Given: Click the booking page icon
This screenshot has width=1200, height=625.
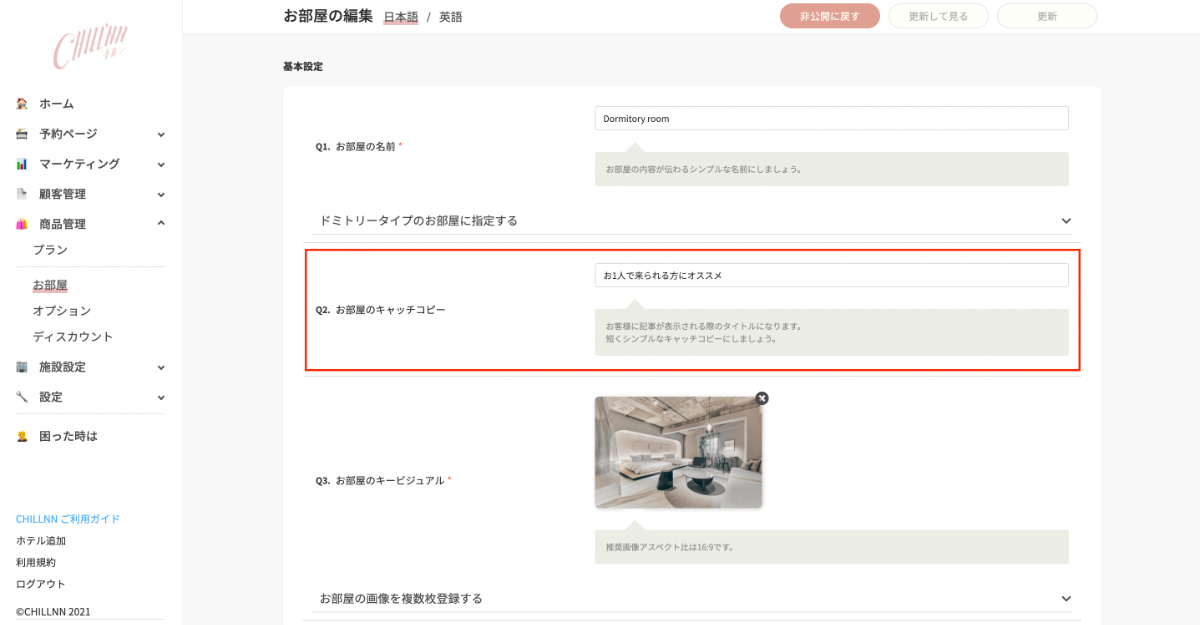Looking at the screenshot, I should pyautogui.click(x=22, y=134).
